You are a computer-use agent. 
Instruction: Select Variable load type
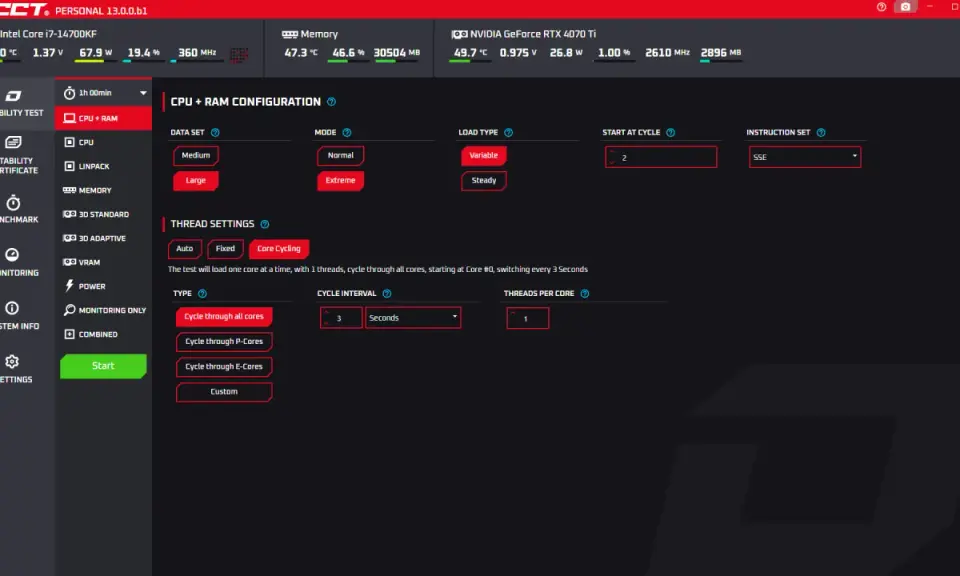(484, 155)
